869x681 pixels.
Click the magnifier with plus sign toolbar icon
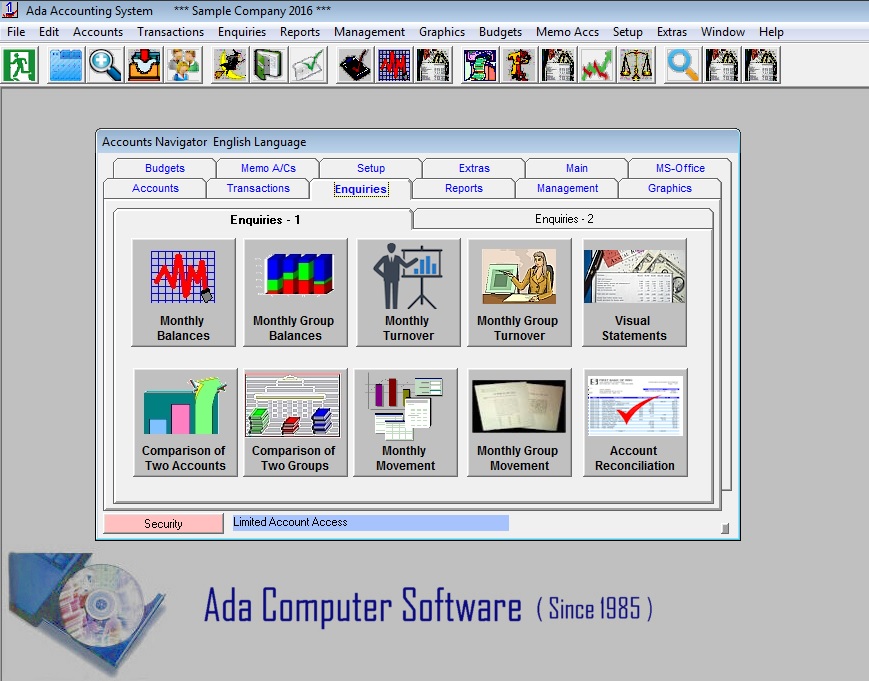tap(105, 65)
